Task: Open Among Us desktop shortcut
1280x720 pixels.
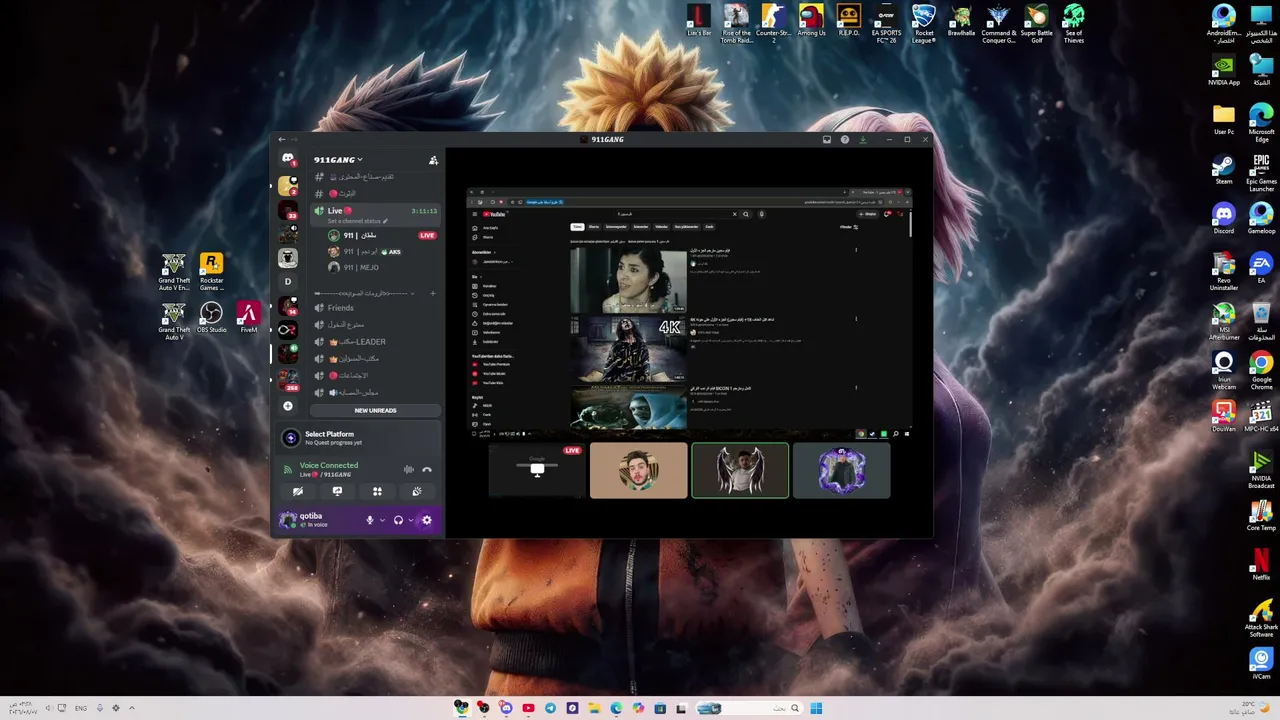Action: [811, 20]
